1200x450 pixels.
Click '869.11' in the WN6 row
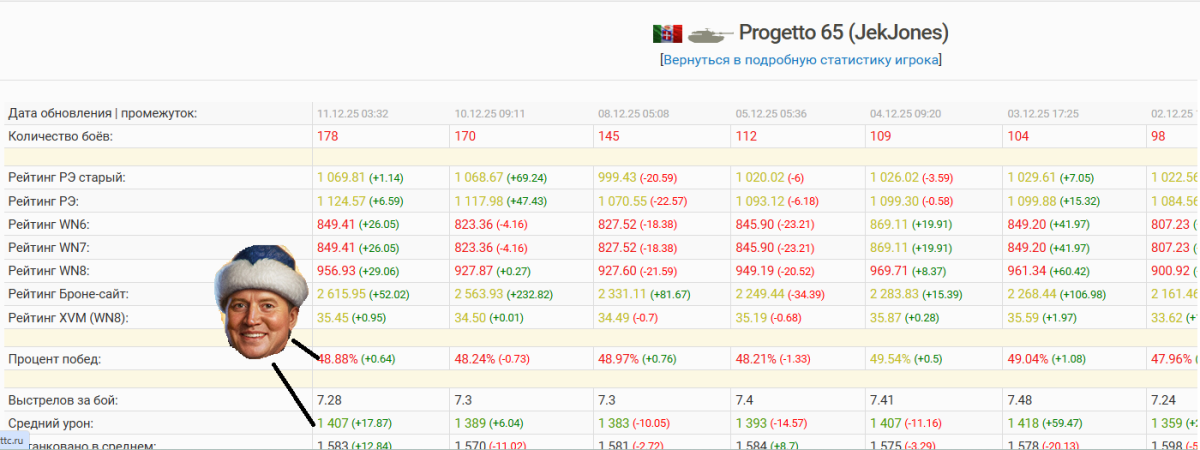[x=889, y=224]
